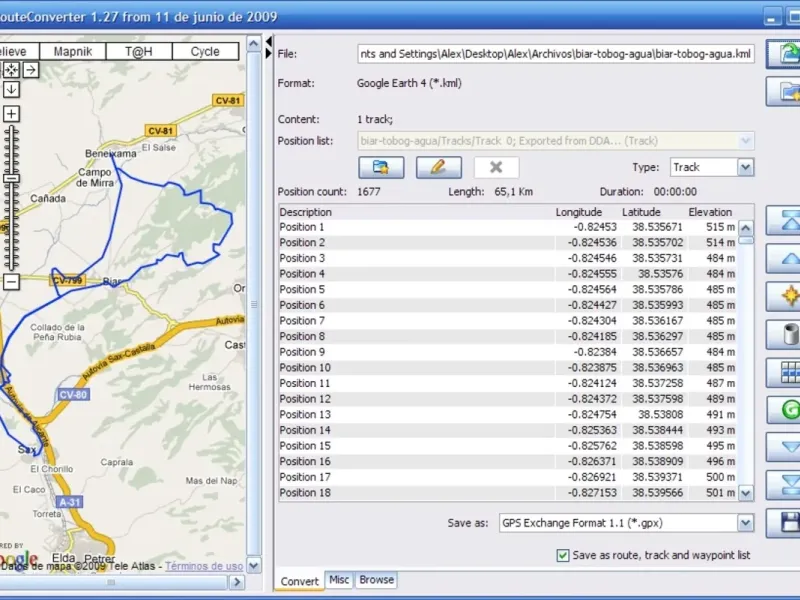The width and height of the screenshot is (800, 600).
Task: Click the new folder-style button below open
Action: [x=784, y=92]
